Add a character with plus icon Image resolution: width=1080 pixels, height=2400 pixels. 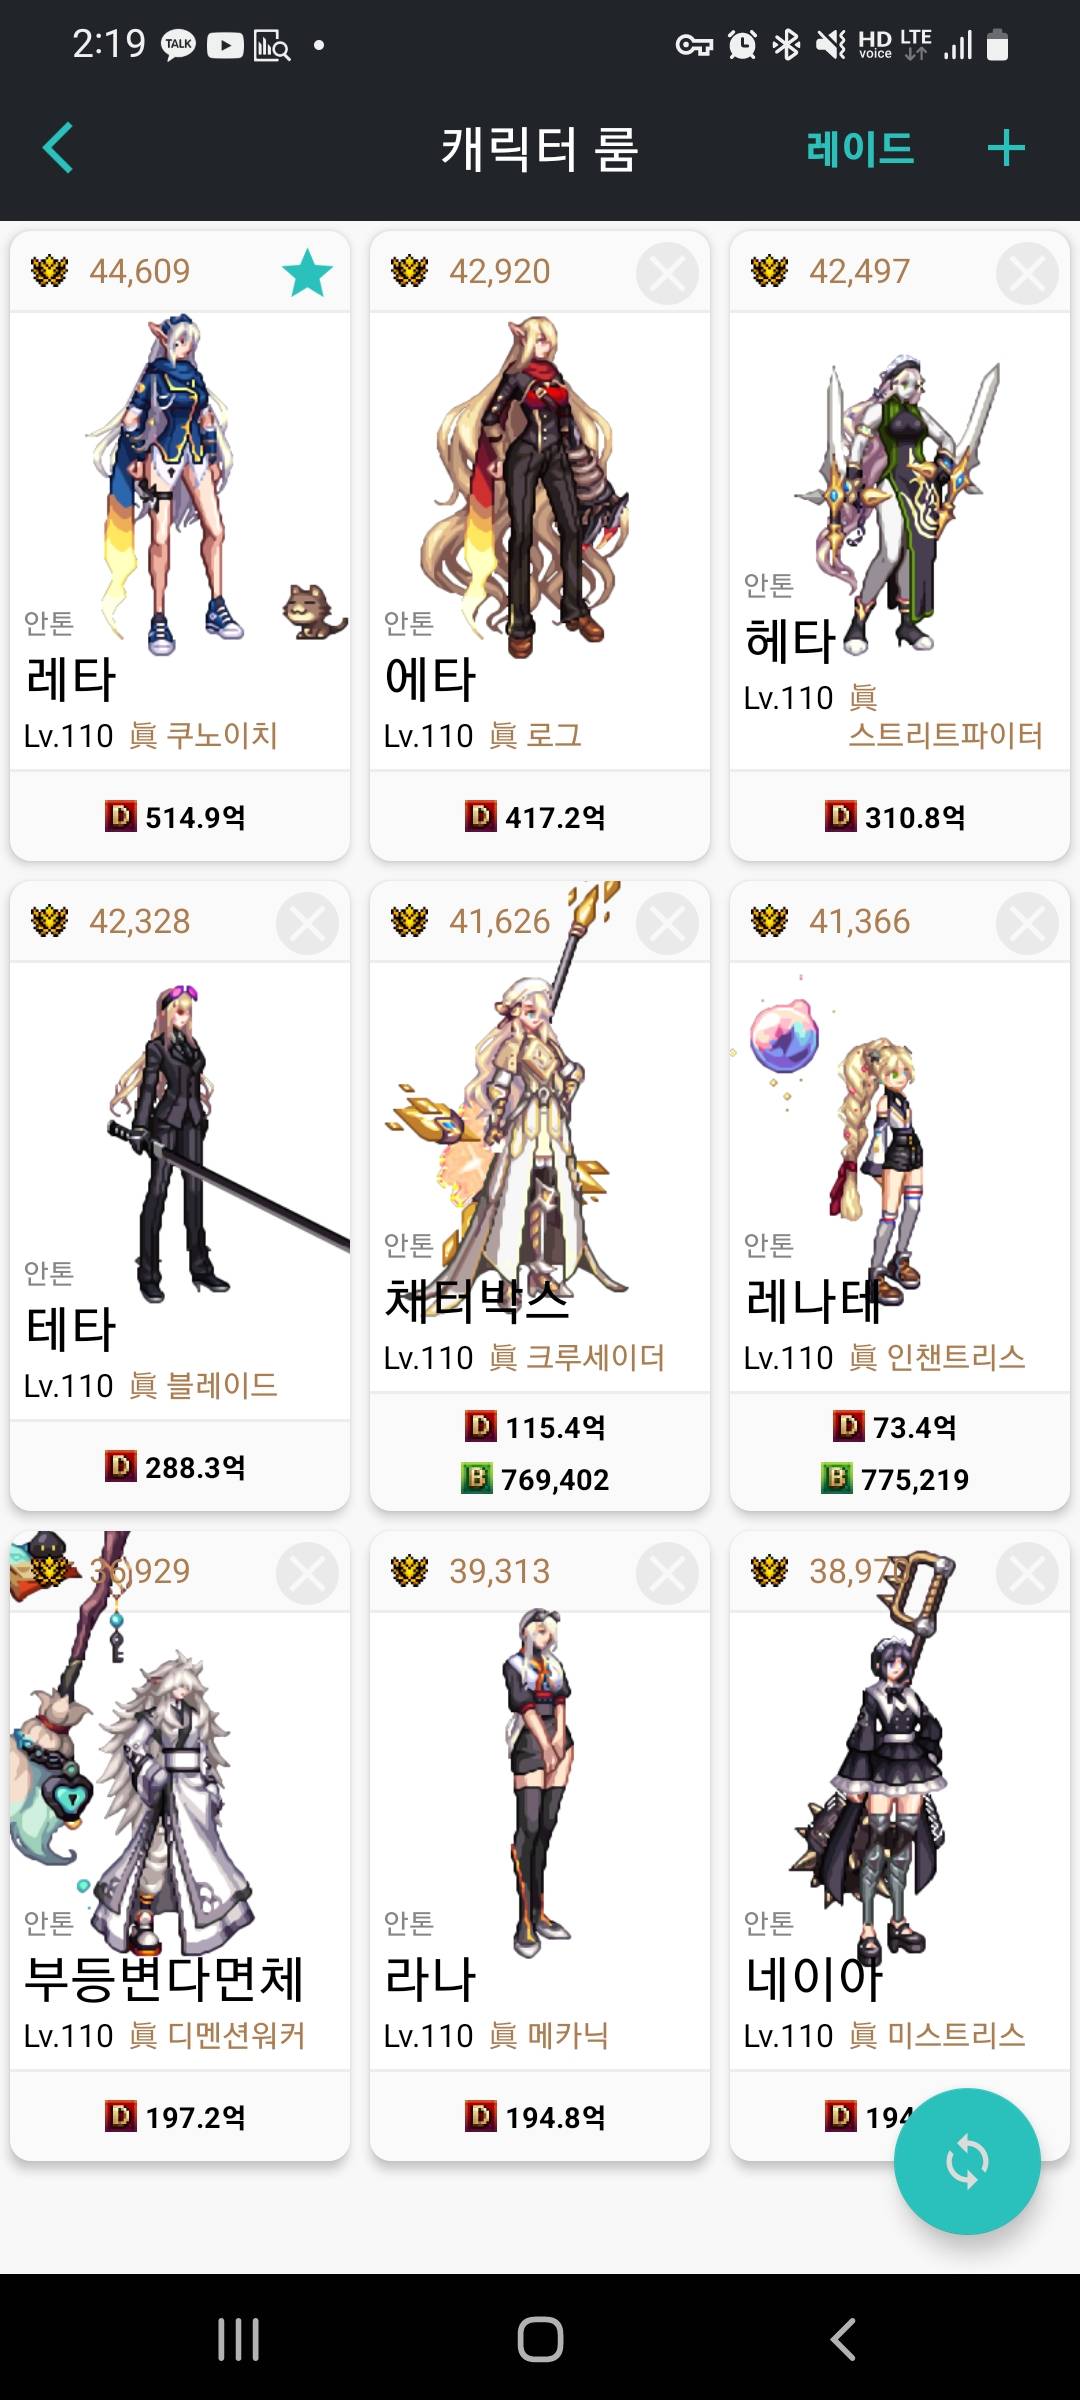click(1006, 148)
